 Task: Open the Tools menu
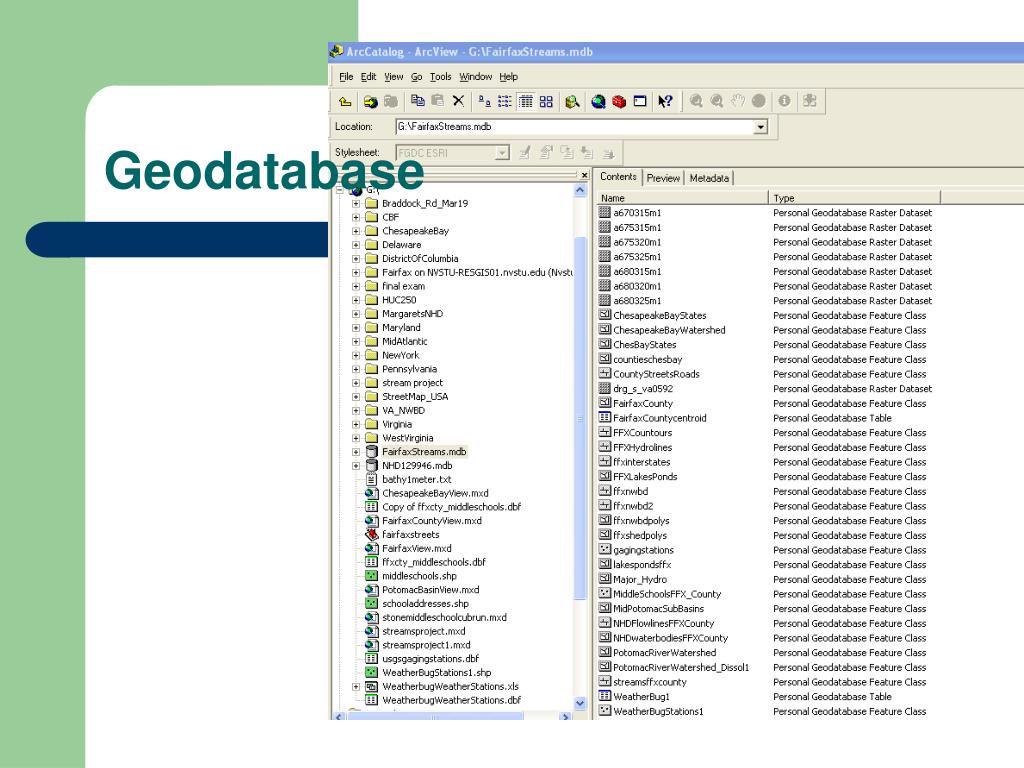point(441,77)
